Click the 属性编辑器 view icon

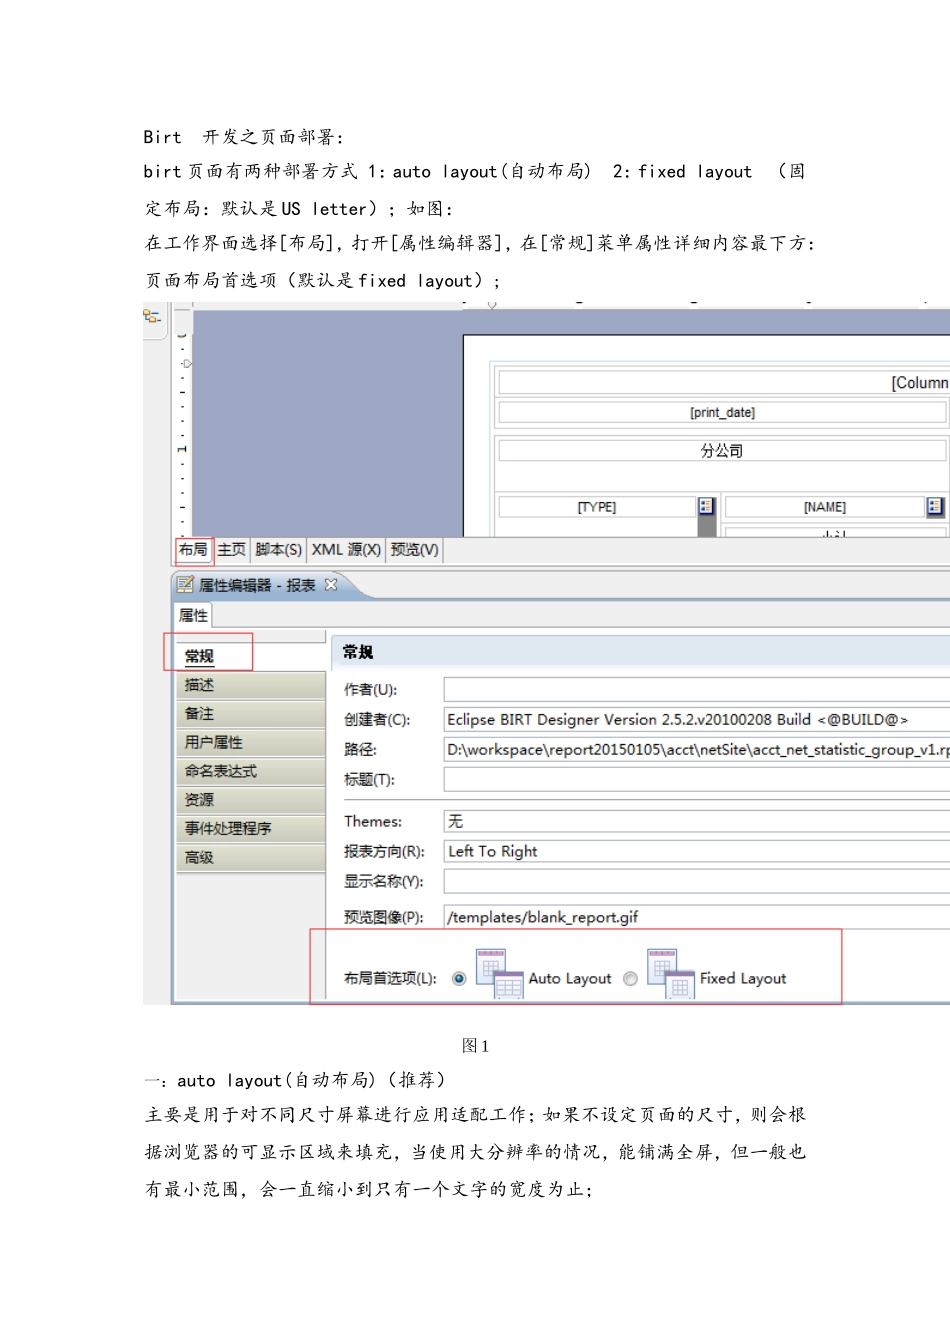185,584
